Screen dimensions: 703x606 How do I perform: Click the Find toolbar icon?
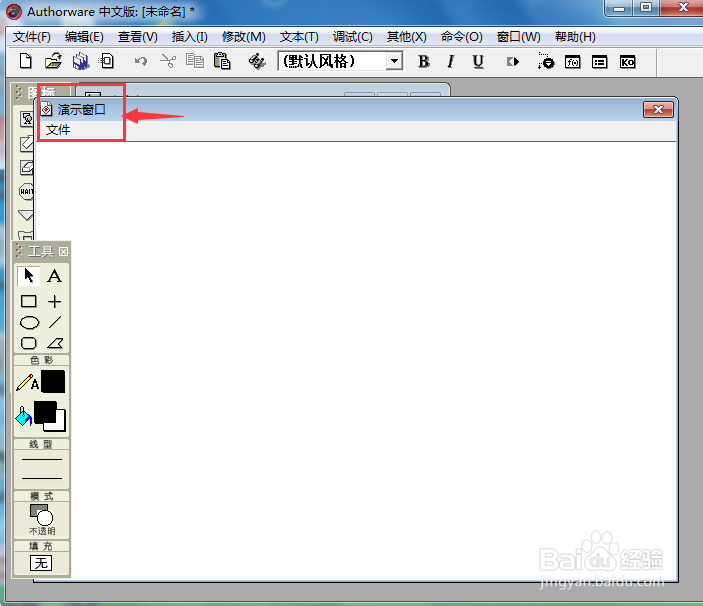(257, 61)
